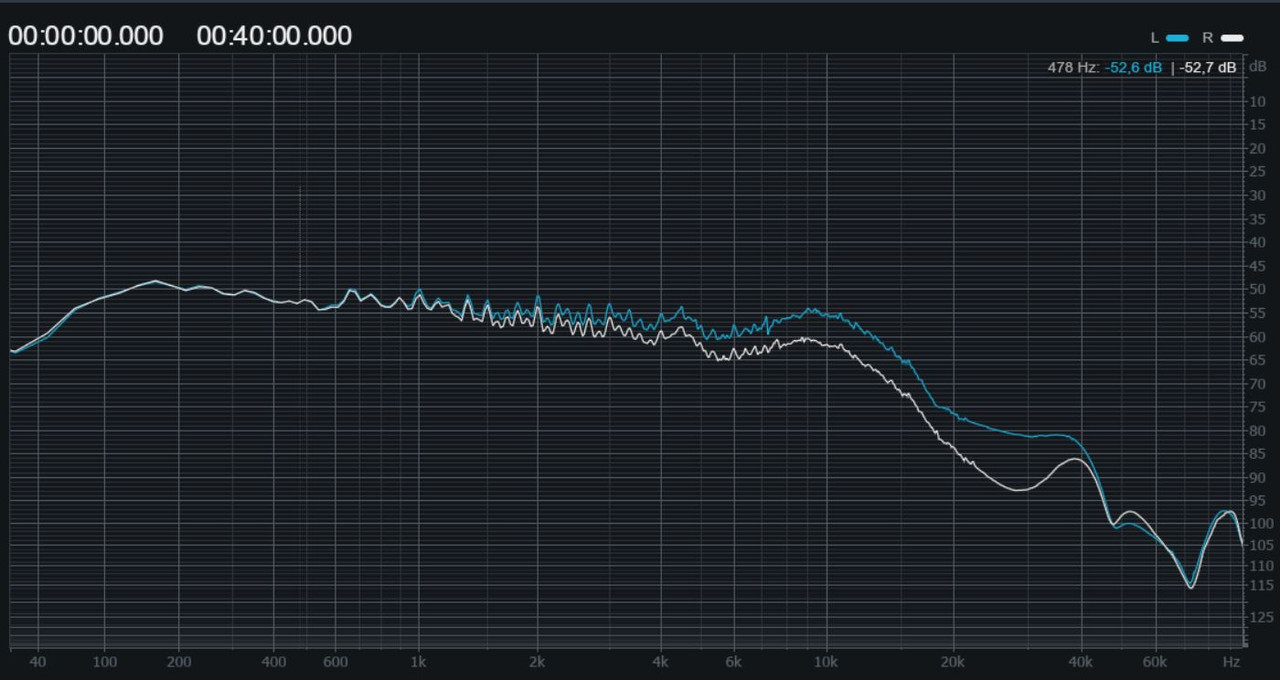
Task: Click the white R channel color swatch
Action: (x=1232, y=38)
